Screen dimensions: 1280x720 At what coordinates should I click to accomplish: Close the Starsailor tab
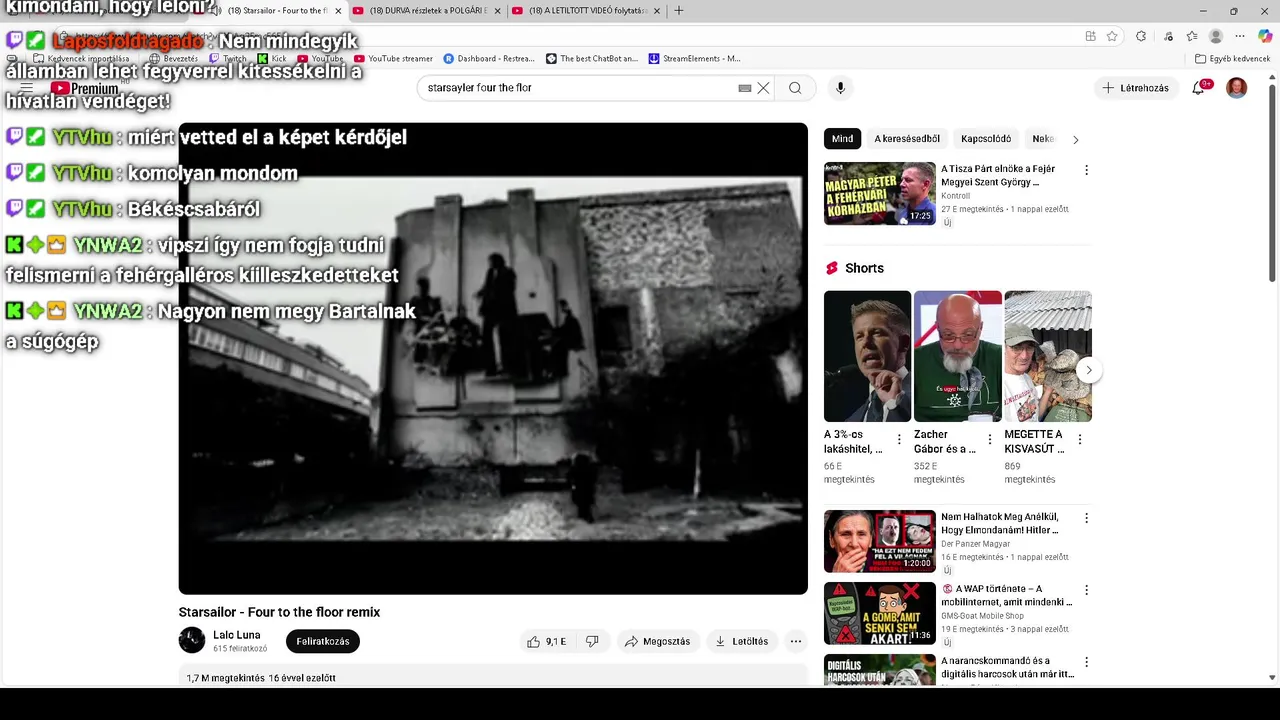(338, 11)
